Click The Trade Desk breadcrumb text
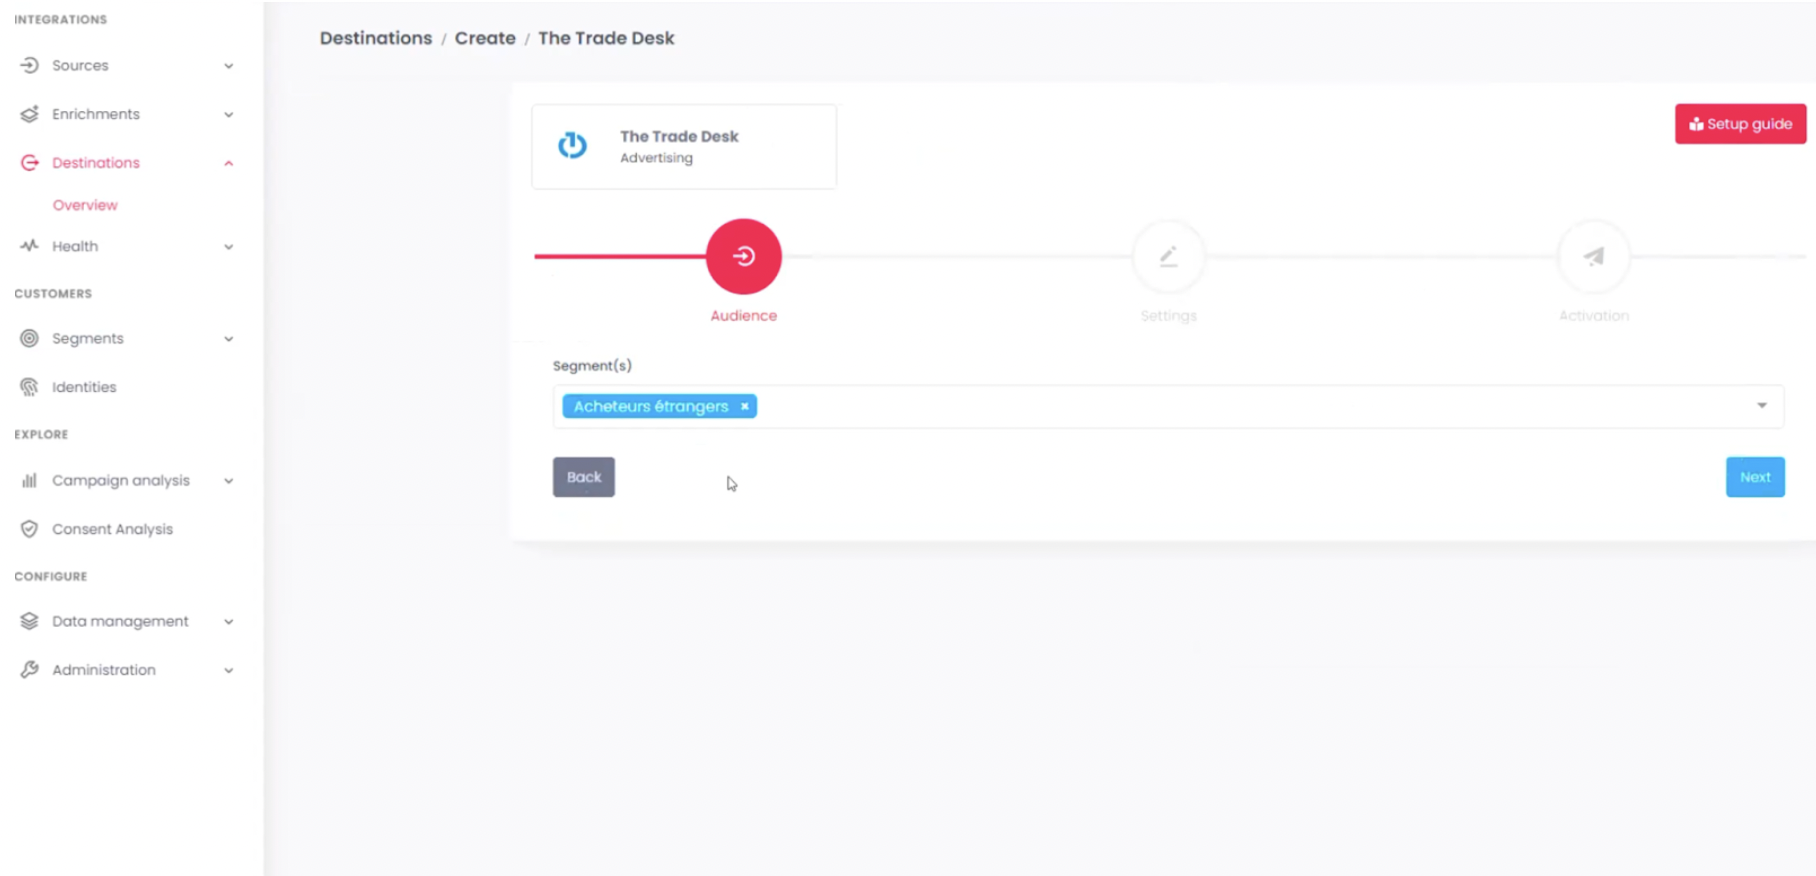The height and width of the screenshot is (876, 1816). 606,38
